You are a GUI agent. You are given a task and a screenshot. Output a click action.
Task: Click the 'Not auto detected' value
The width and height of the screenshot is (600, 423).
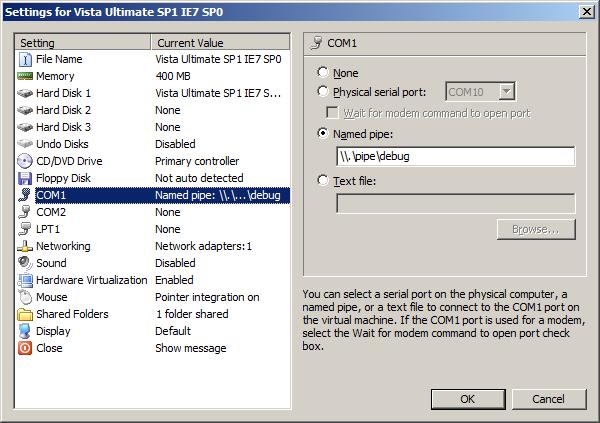pyautogui.click(x=199, y=178)
